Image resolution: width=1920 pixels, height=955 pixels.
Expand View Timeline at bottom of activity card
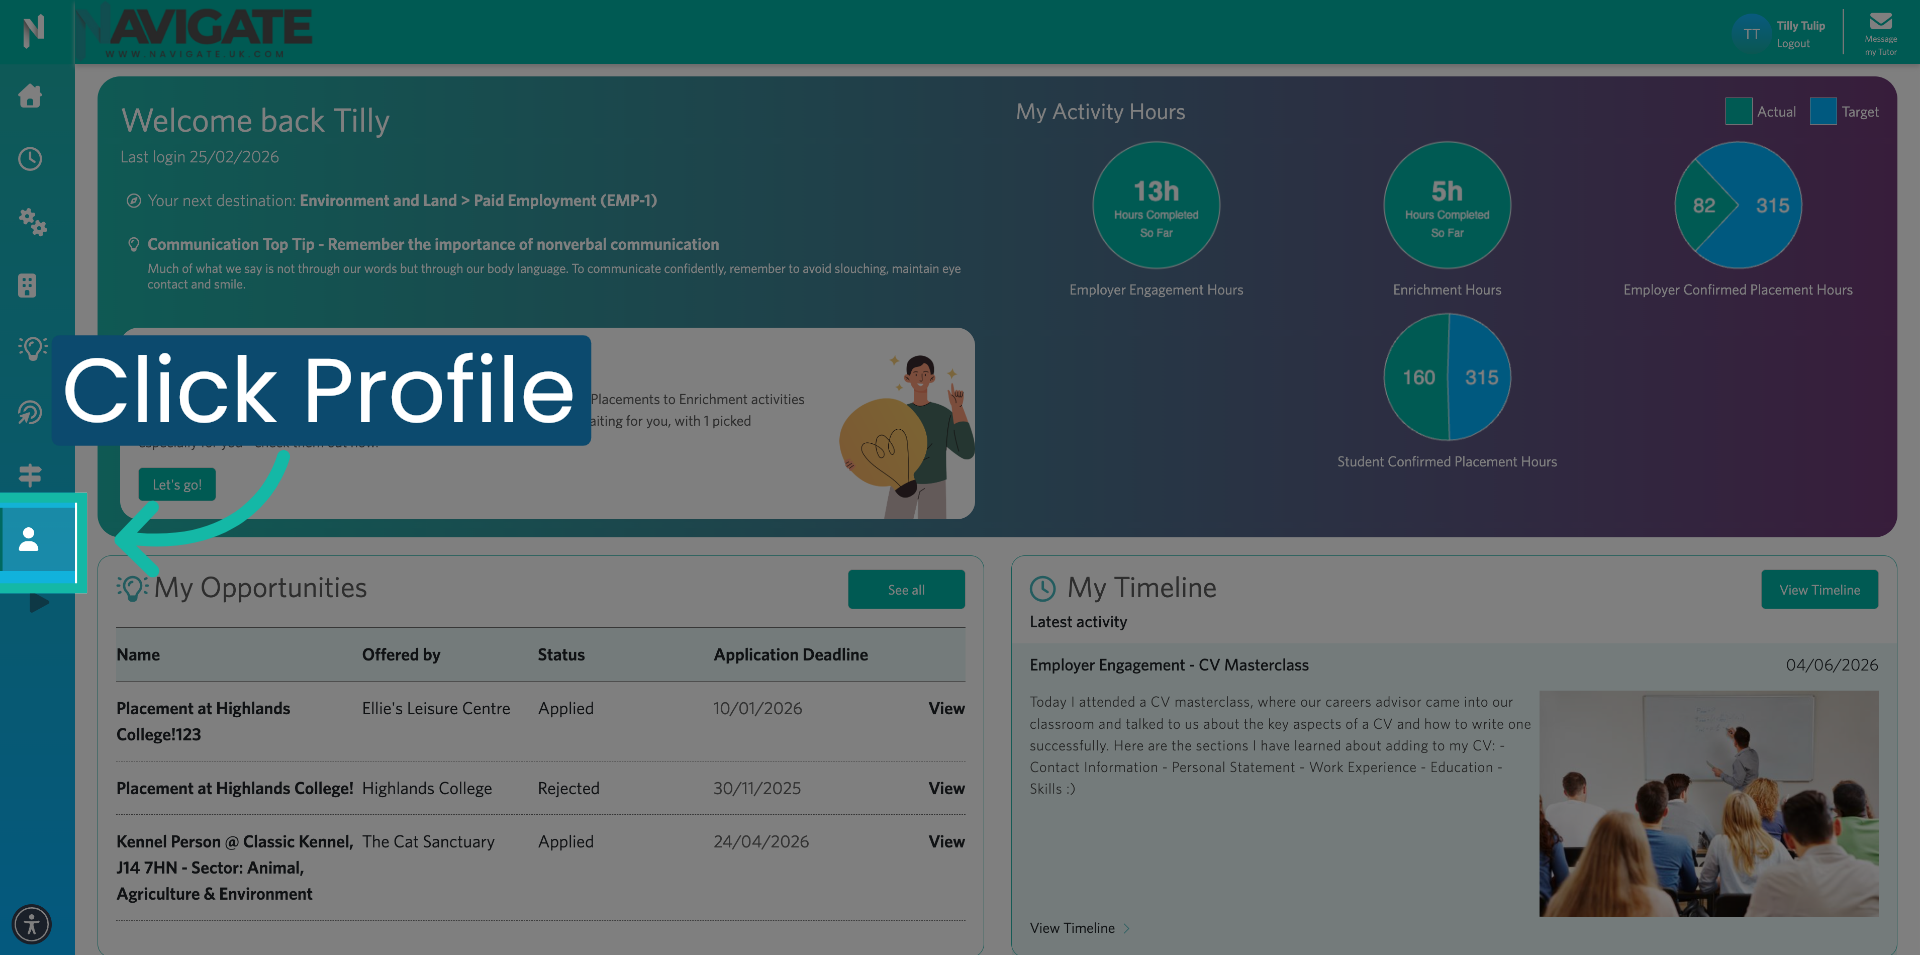tap(1073, 928)
